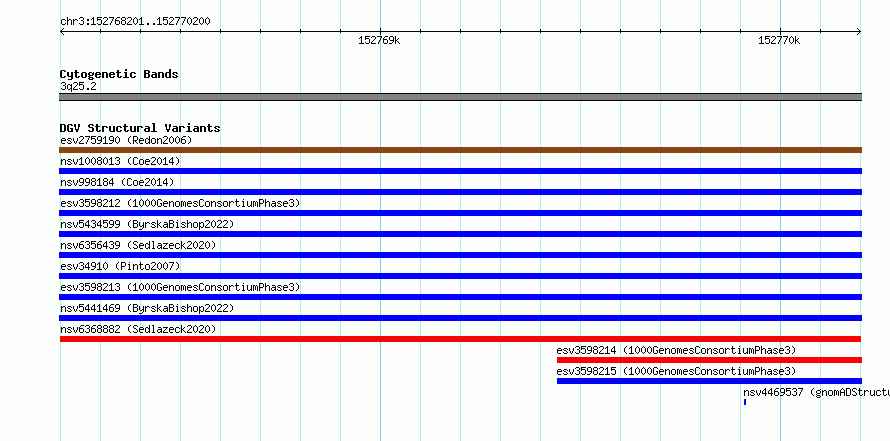Click the blue bar under esv3598213
Viewport: 890px width, 441px height.
pos(460,297)
